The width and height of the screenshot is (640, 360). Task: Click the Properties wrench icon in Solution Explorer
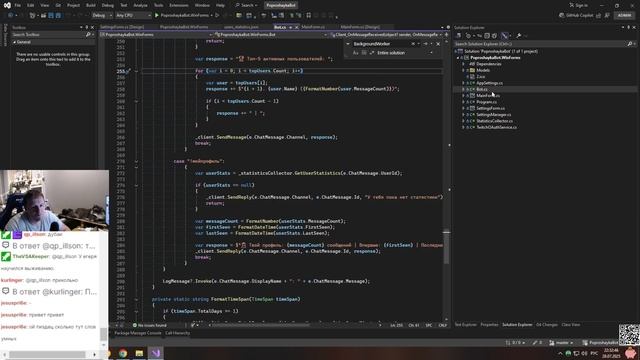click(x=518, y=36)
